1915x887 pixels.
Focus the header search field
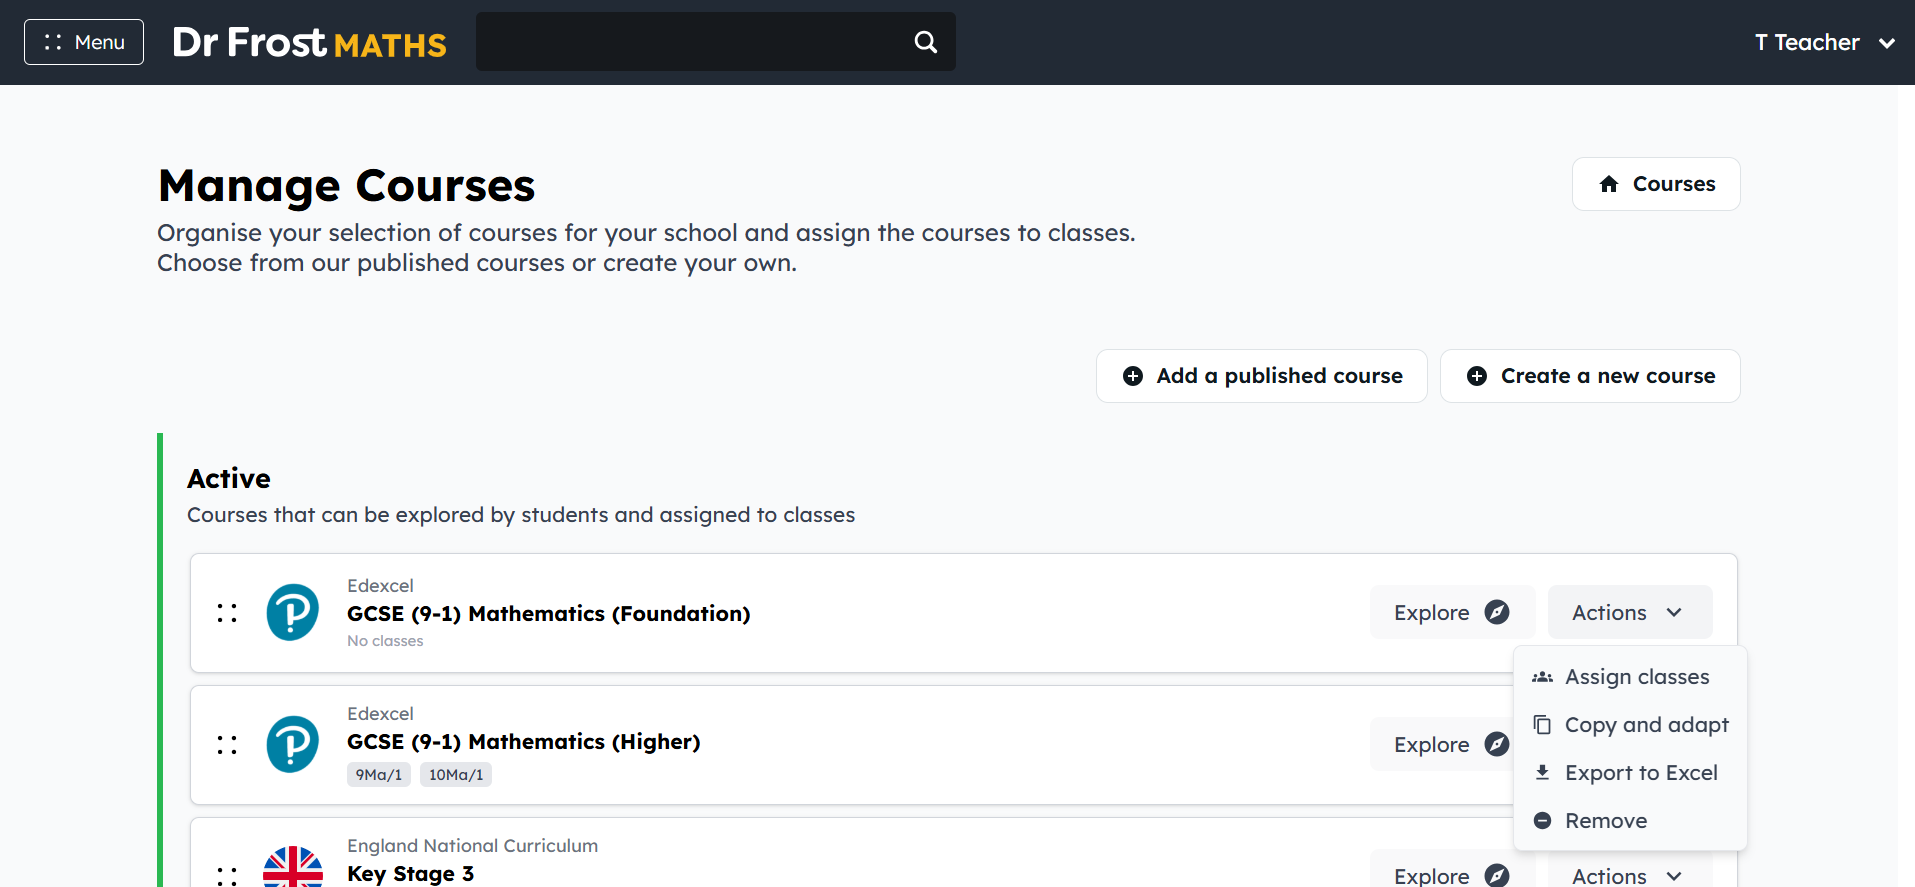pos(715,42)
